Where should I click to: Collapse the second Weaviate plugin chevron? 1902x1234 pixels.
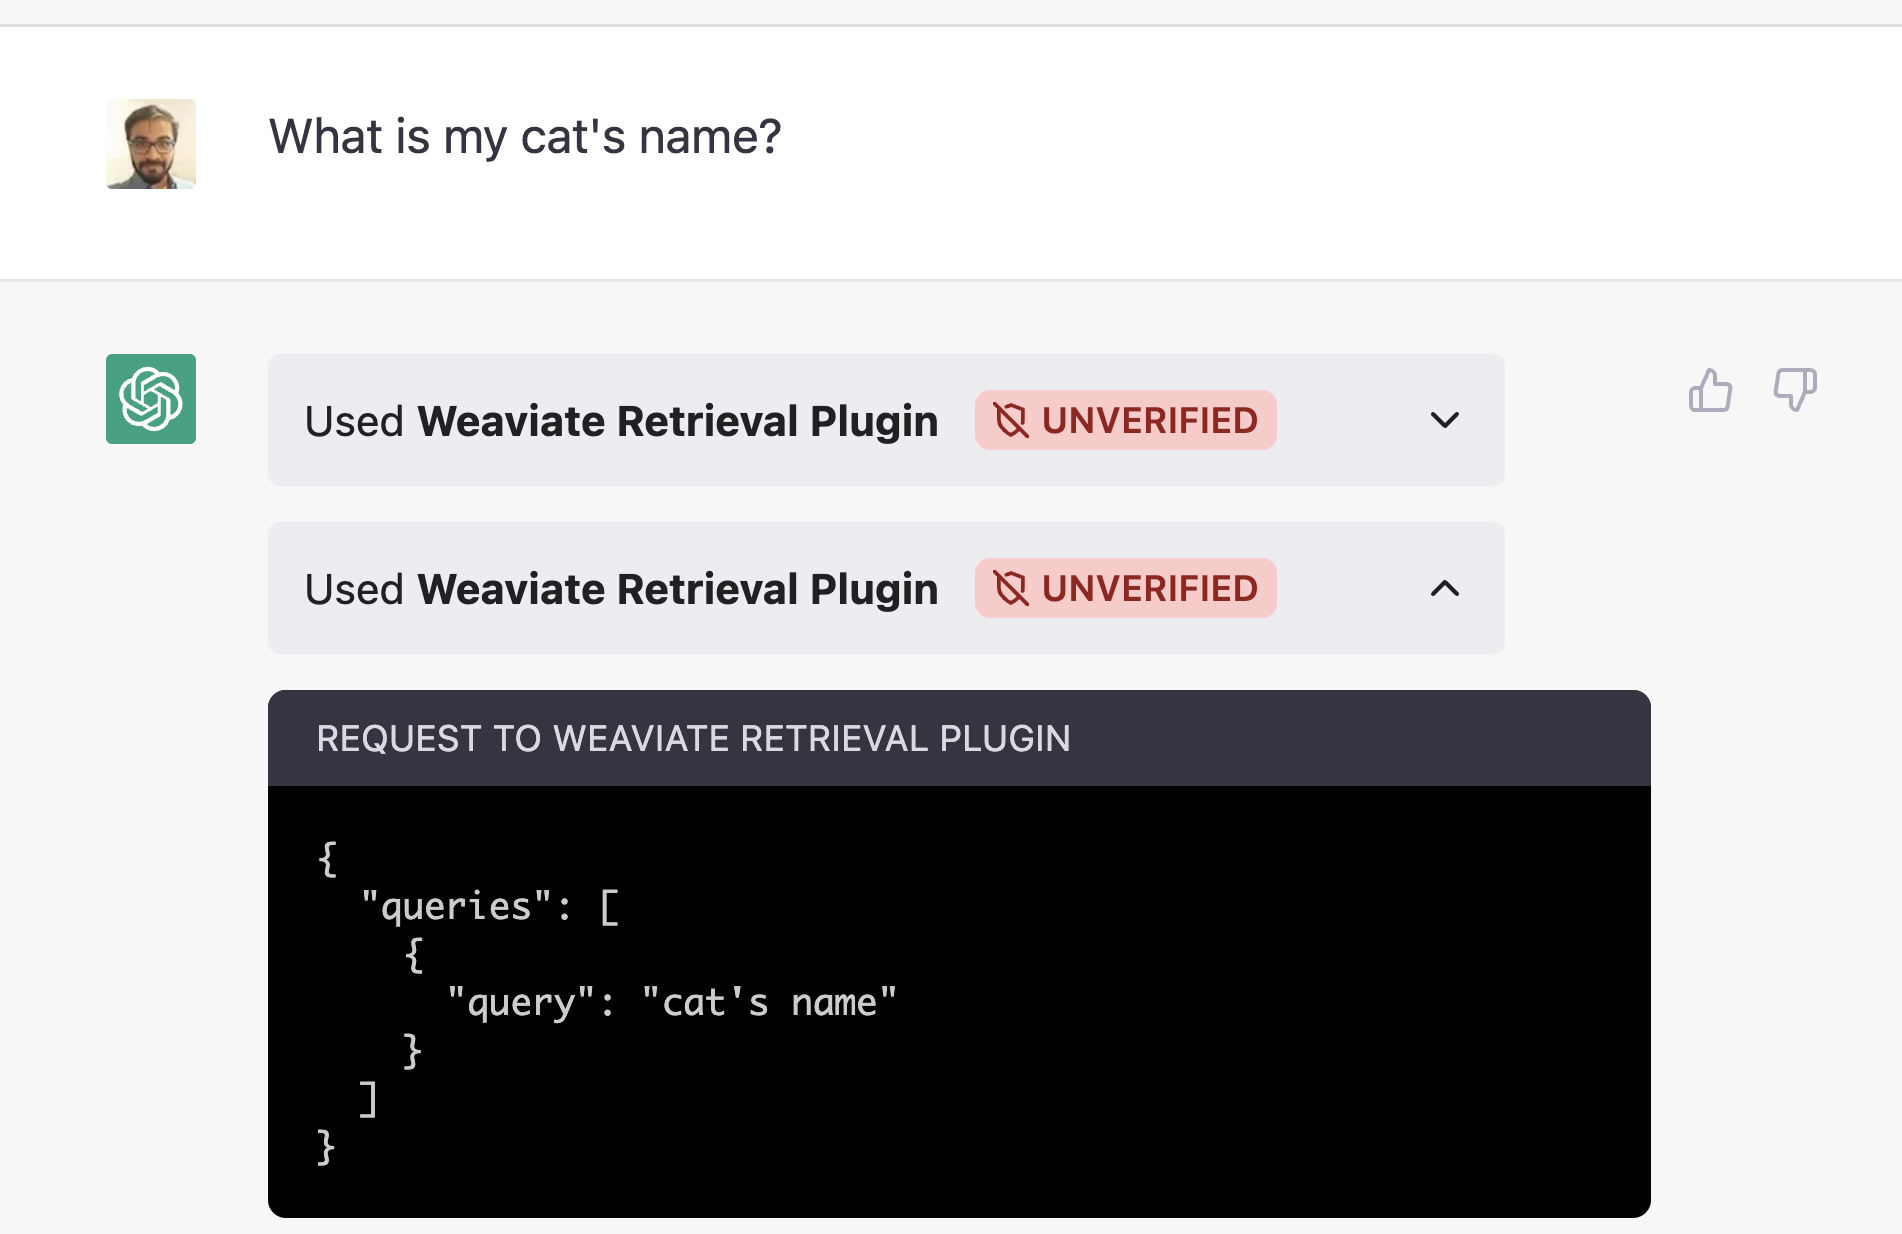(x=1445, y=588)
